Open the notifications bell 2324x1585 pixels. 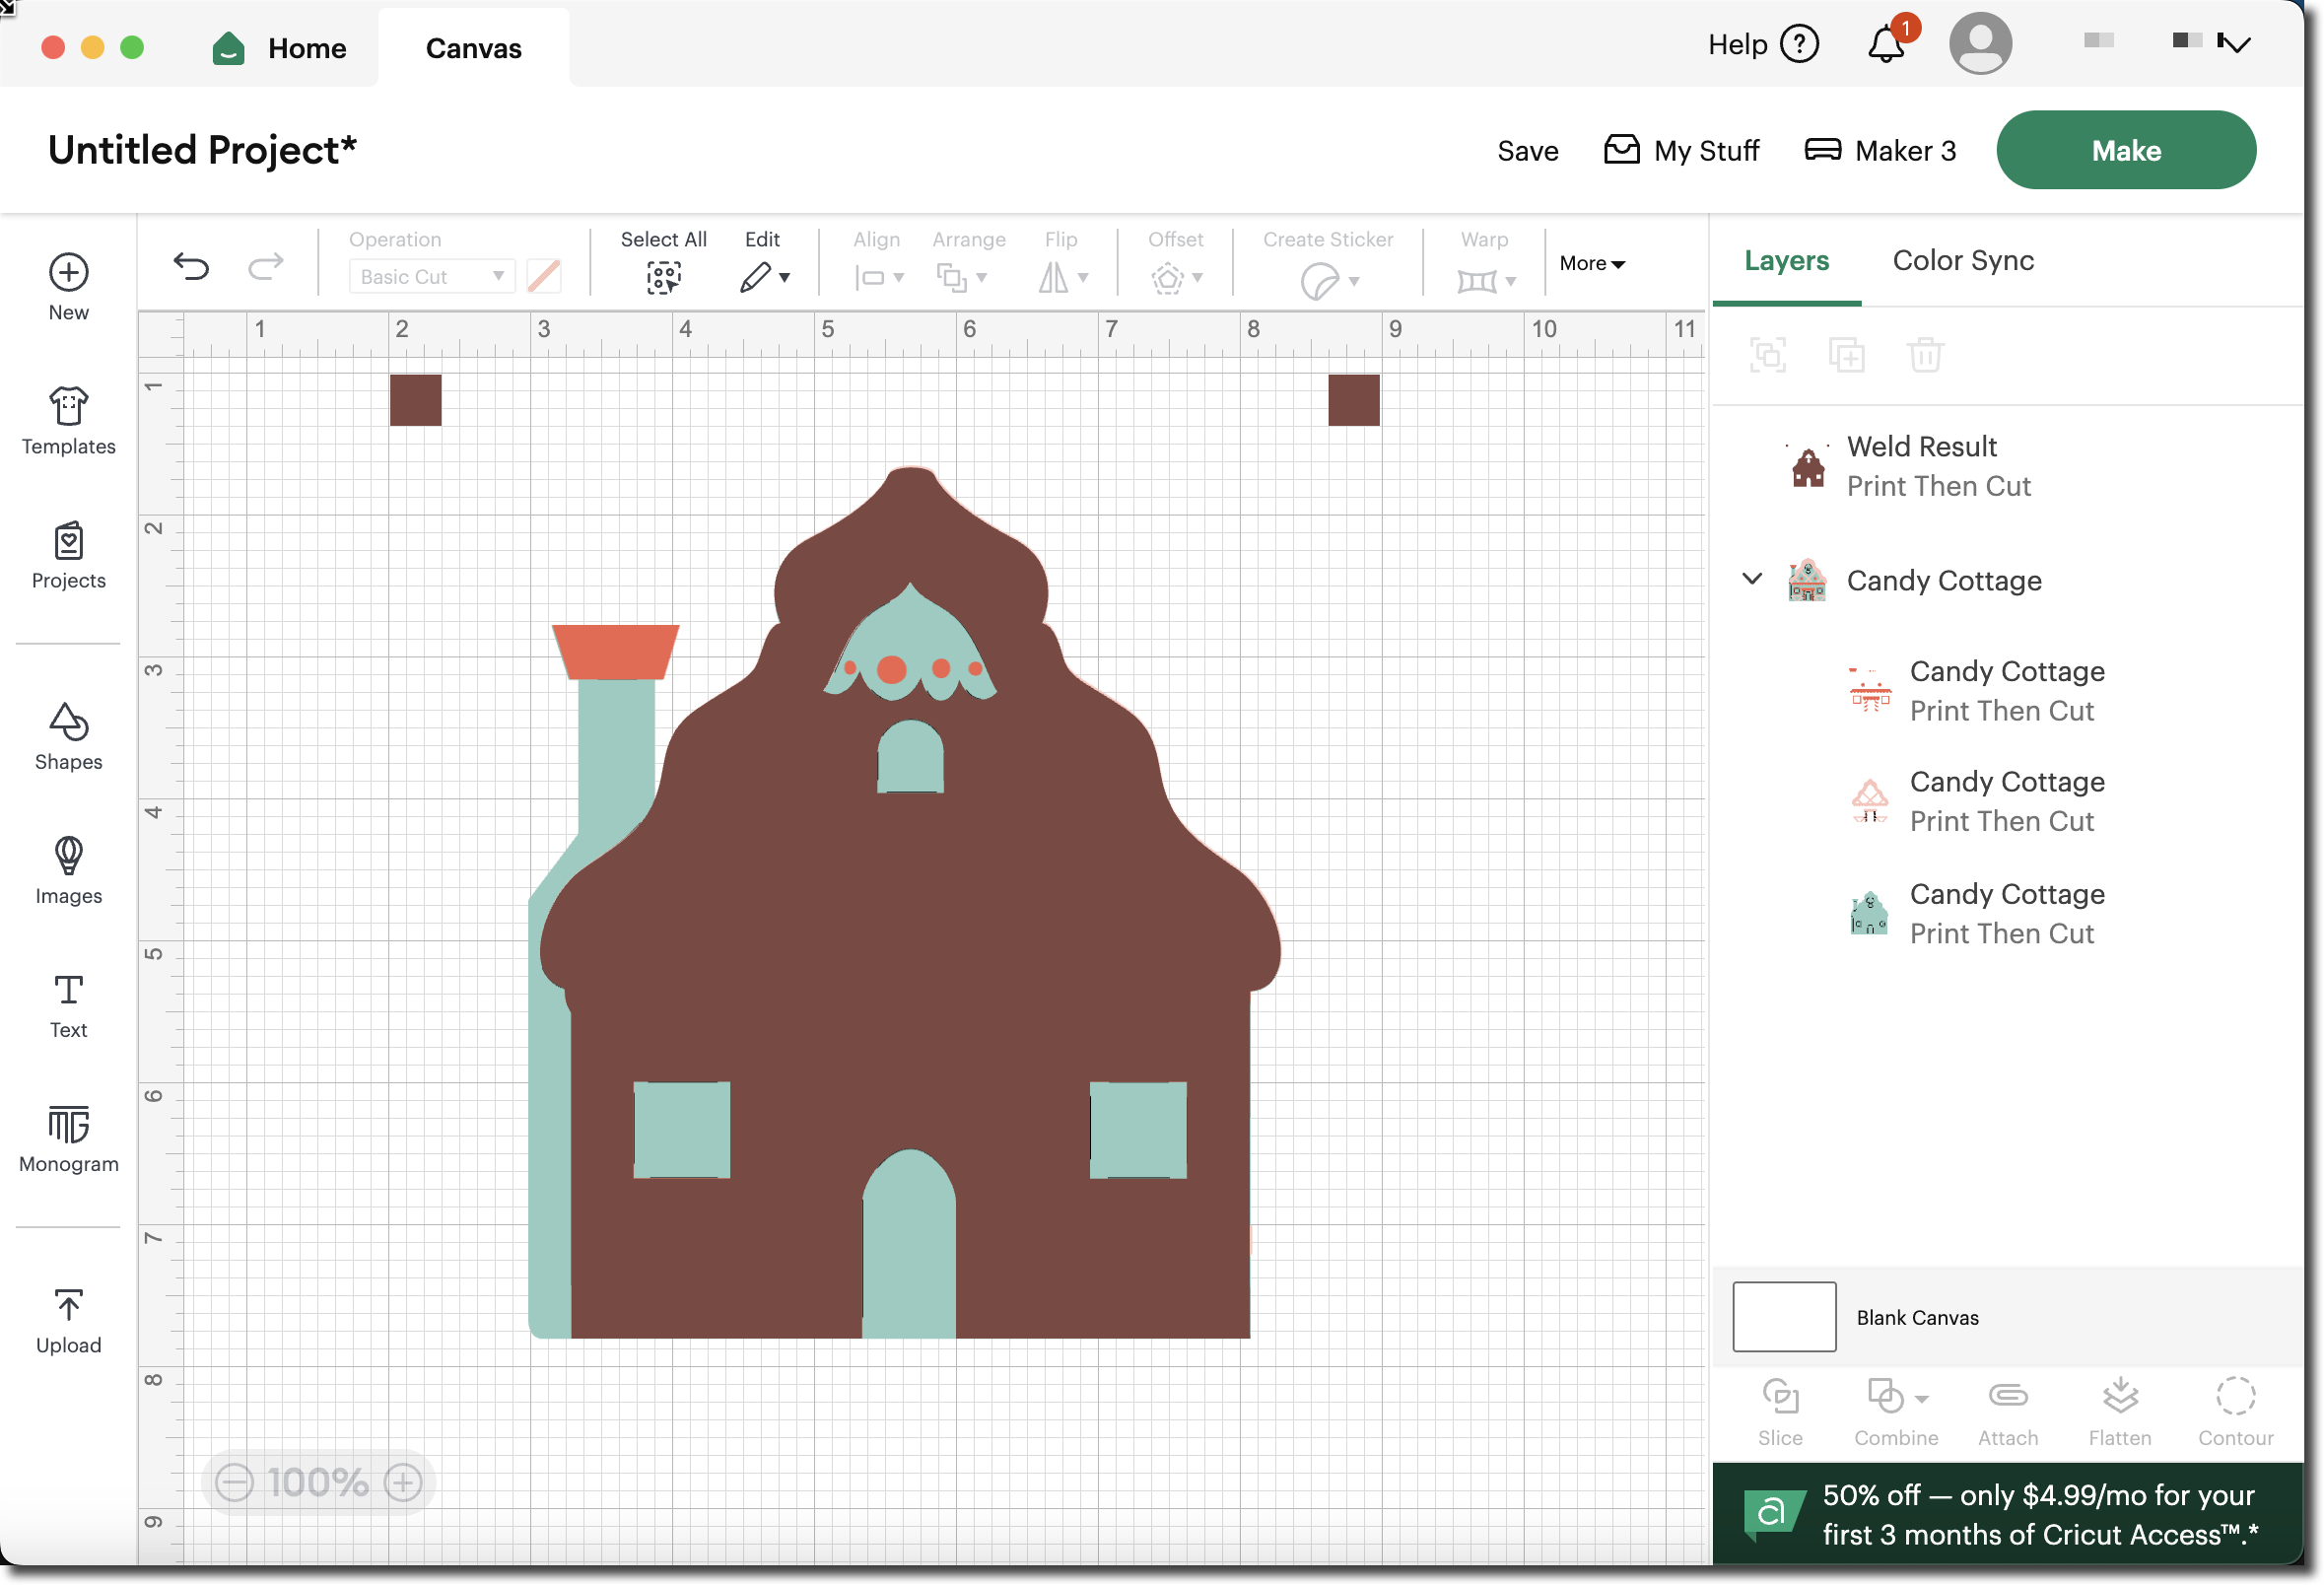pyautogui.click(x=1886, y=44)
